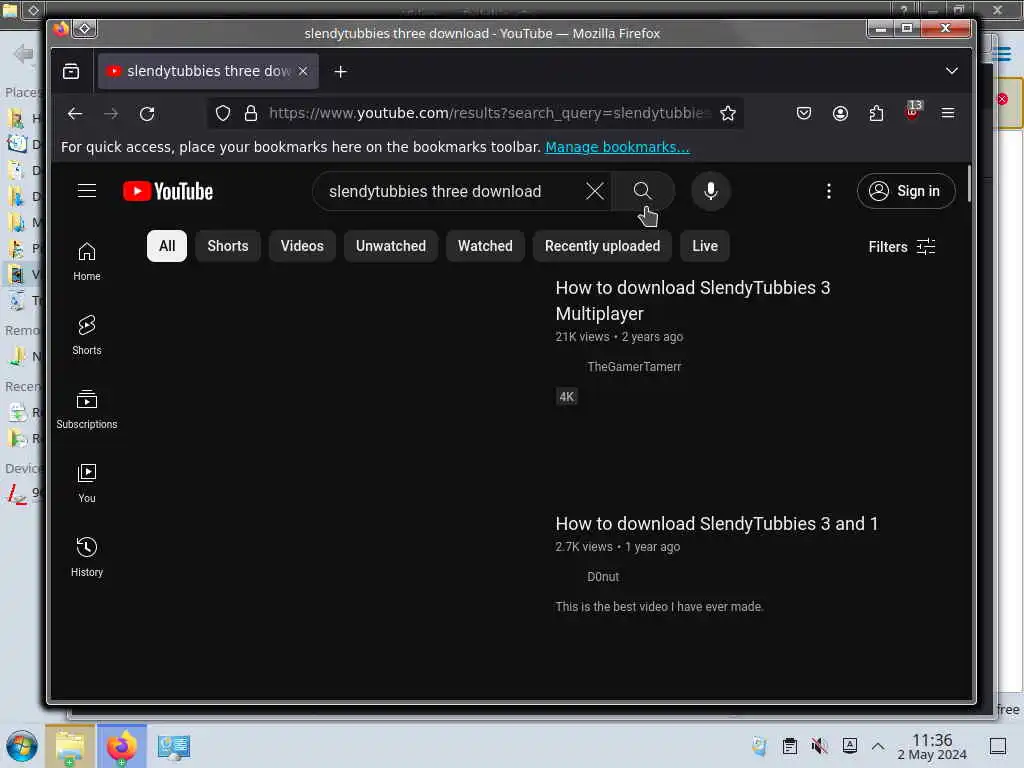Open Shorts in left sidebar
The width and height of the screenshot is (1024, 768).
pyautogui.click(x=87, y=336)
